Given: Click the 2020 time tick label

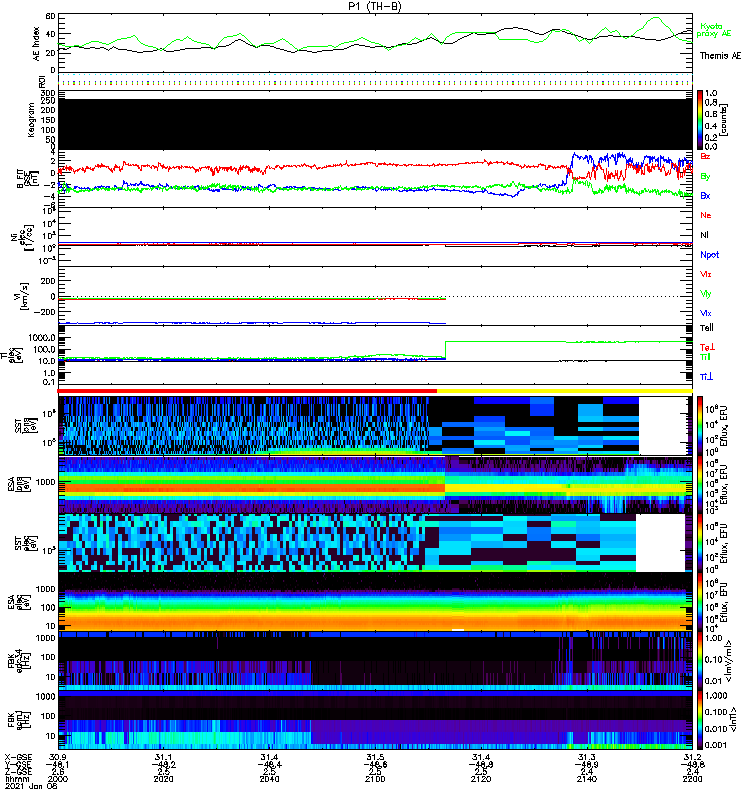Looking at the screenshot, I should 163,779.
